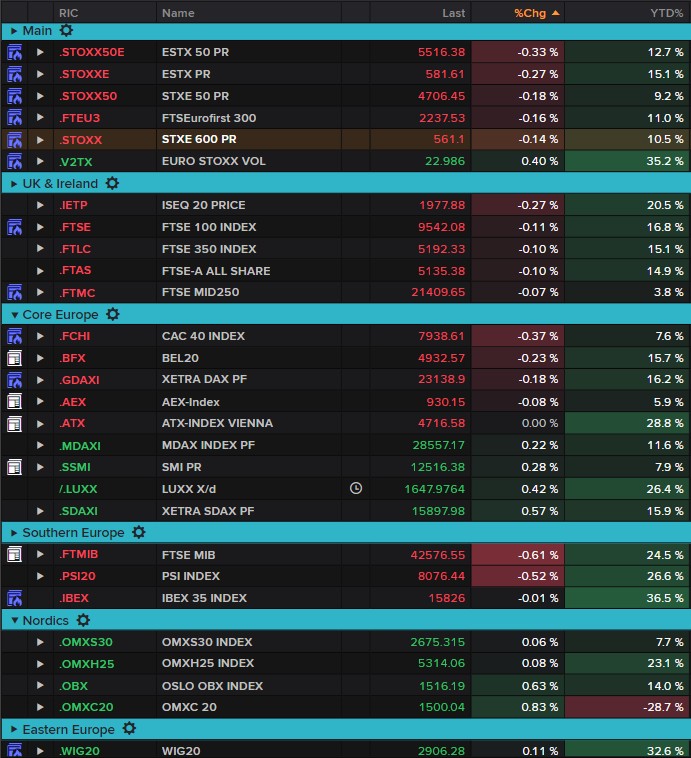Click the gear icon beside UK & Ireland

click(x=112, y=184)
